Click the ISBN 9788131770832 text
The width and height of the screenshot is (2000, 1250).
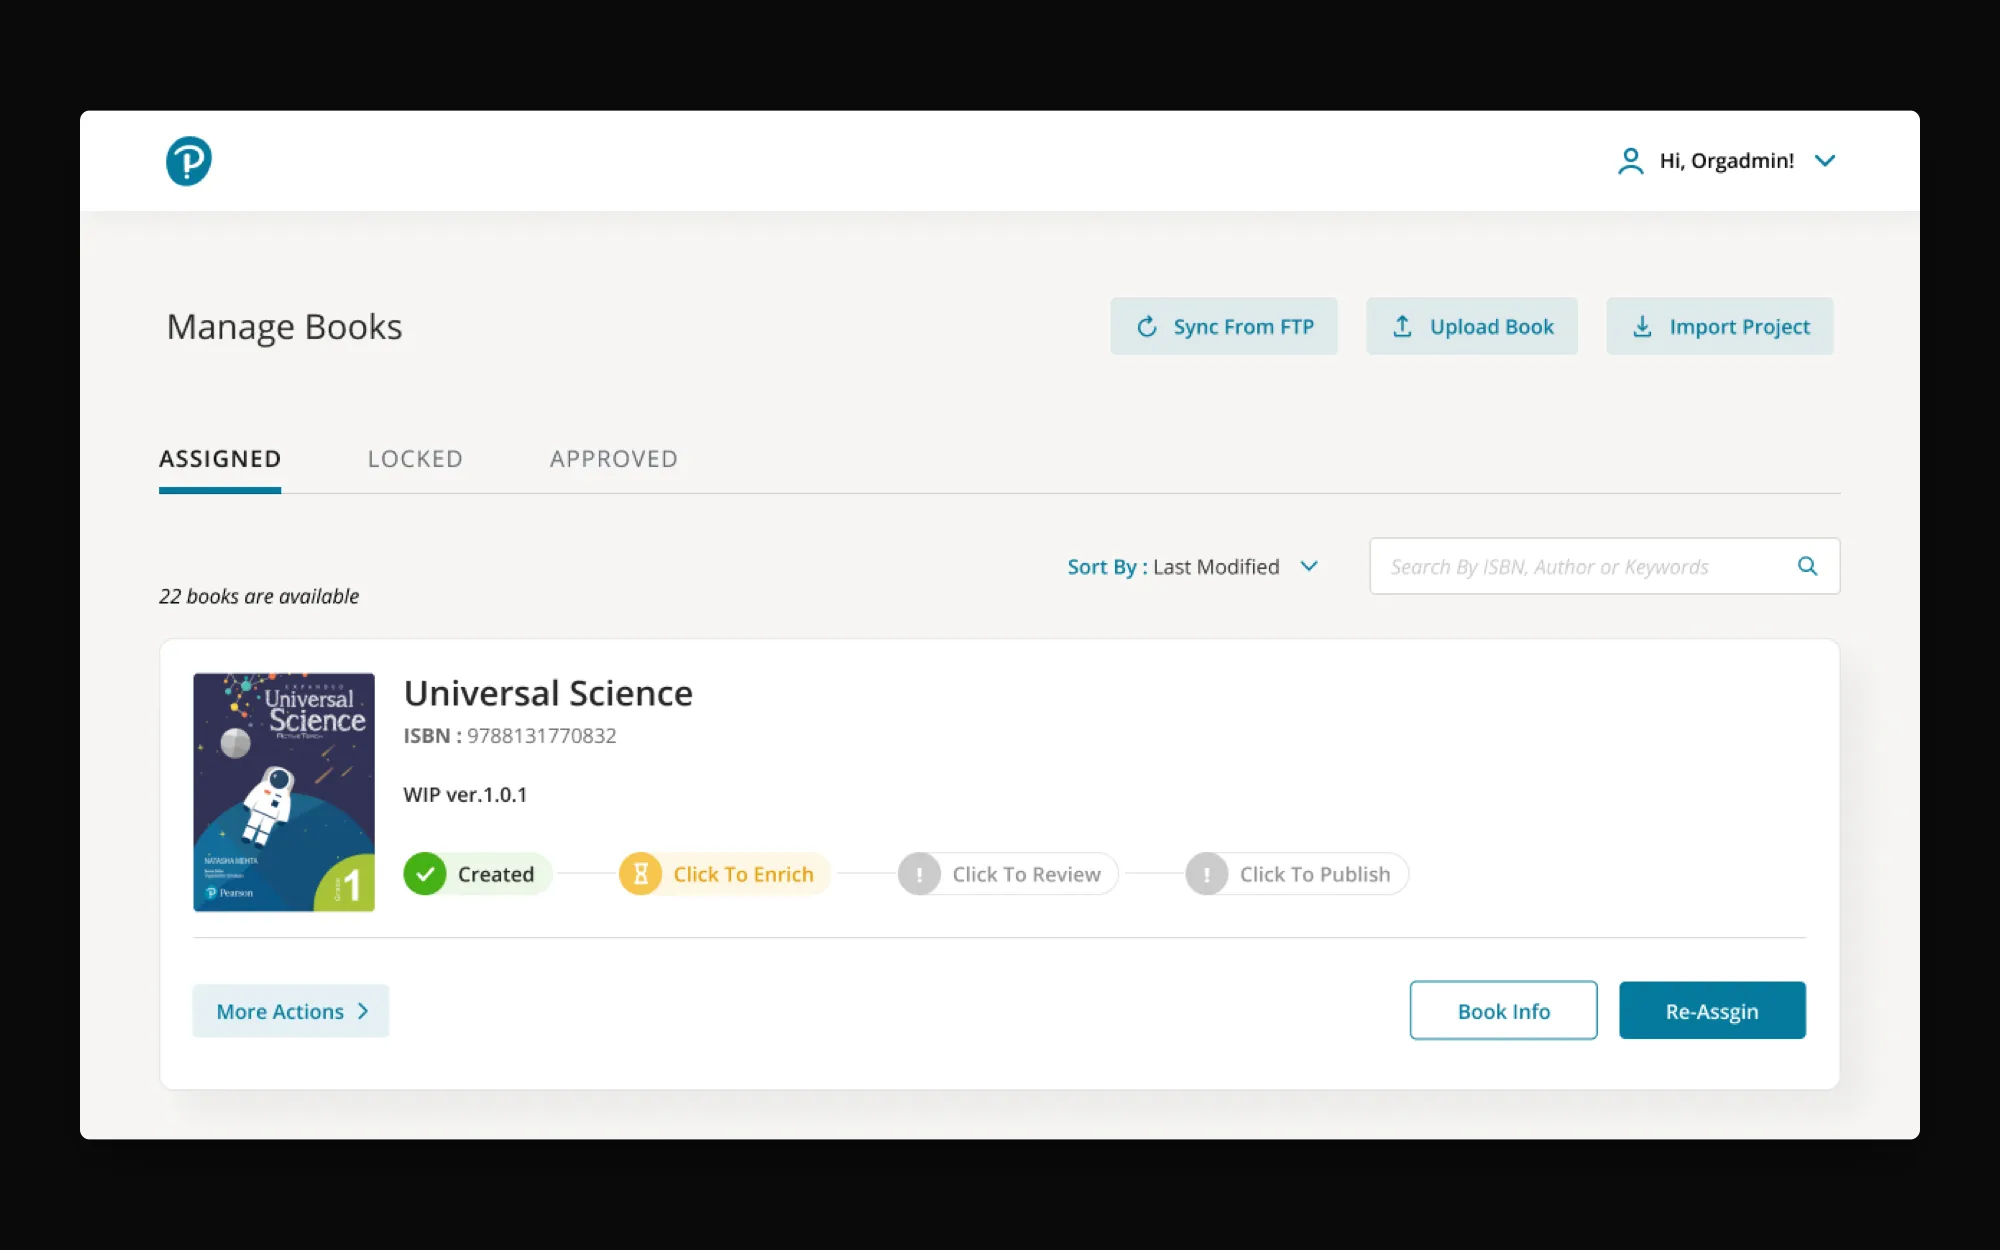[510, 736]
